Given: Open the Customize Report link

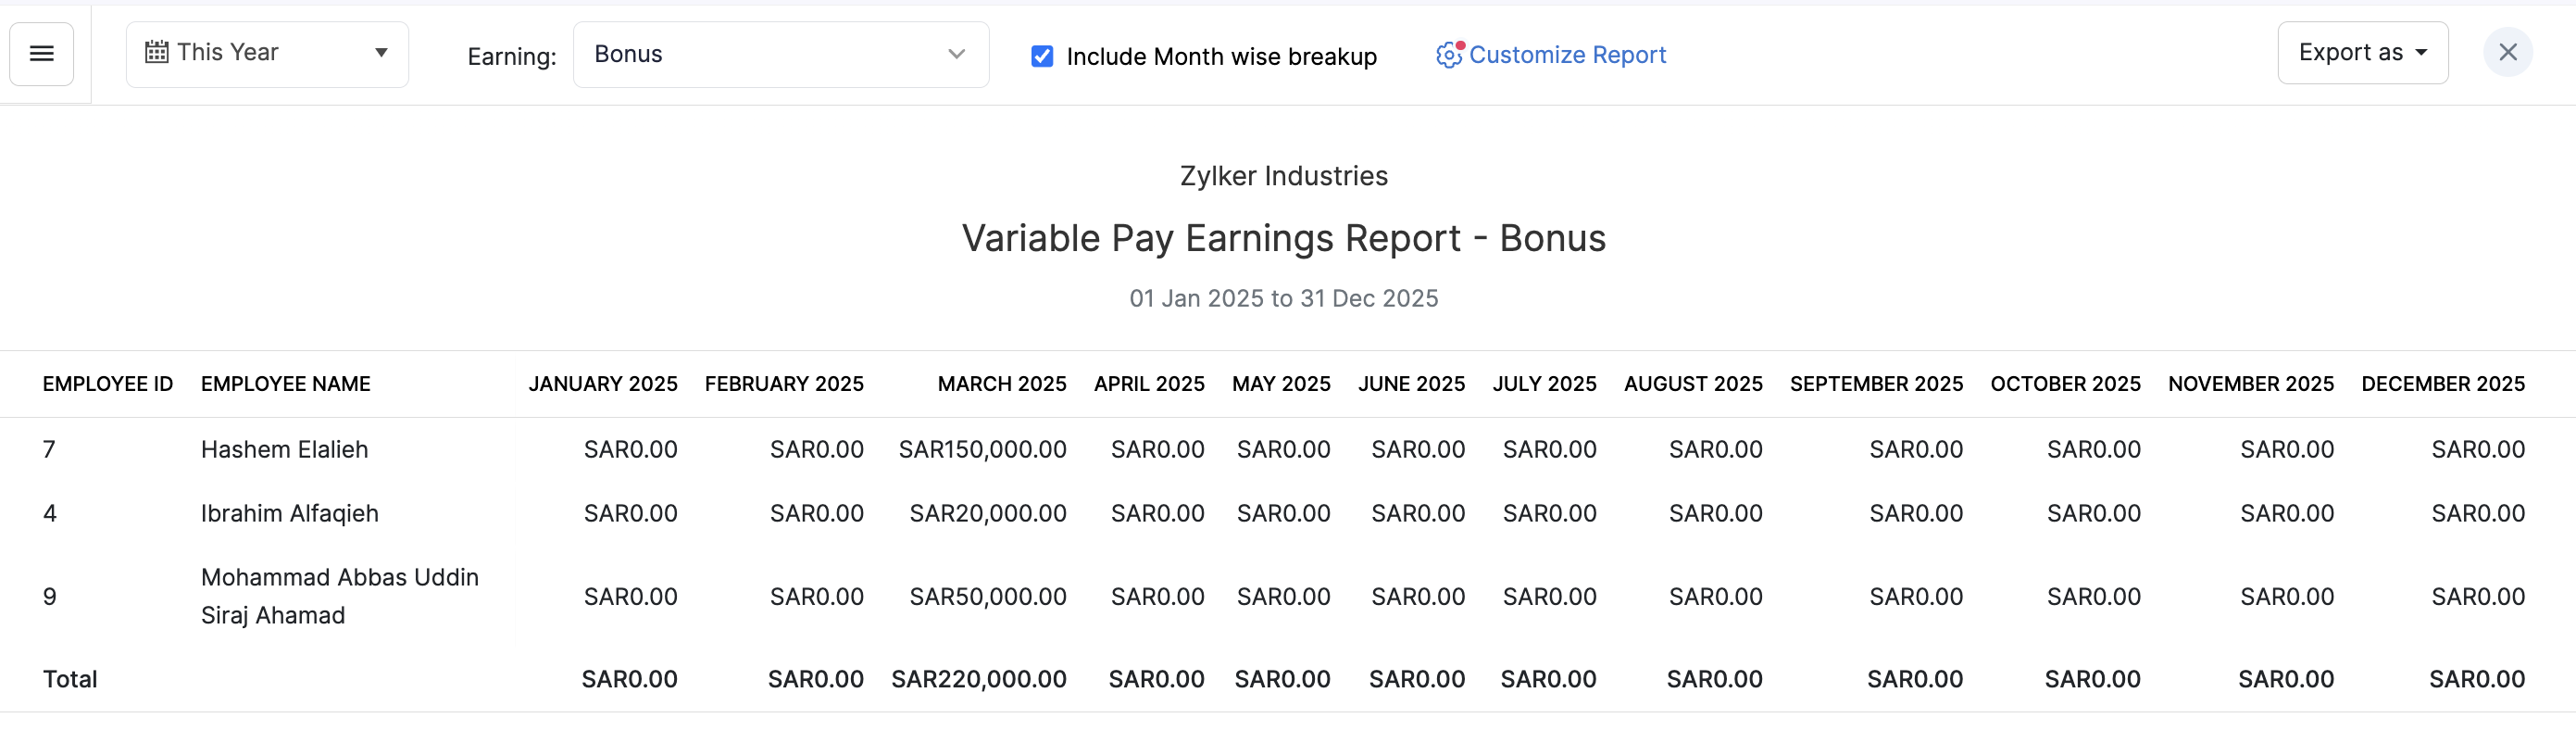Looking at the screenshot, I should click(x=1567, y=55).
